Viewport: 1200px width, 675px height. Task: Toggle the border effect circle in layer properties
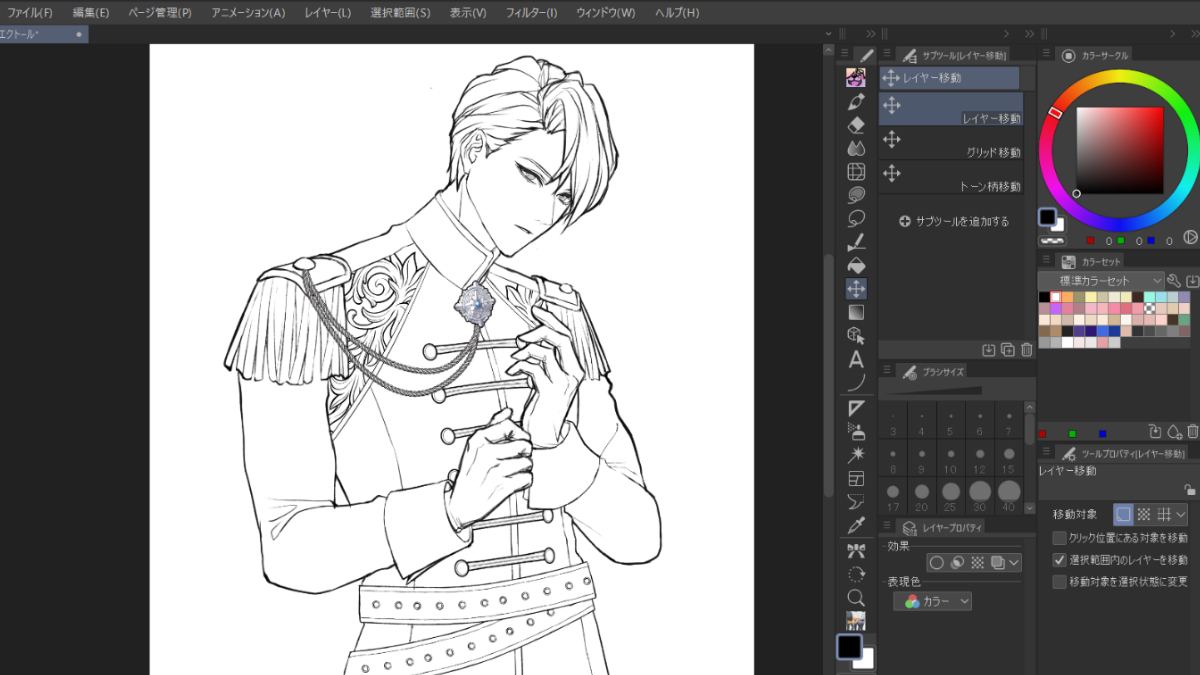click(x=937, y=563)
